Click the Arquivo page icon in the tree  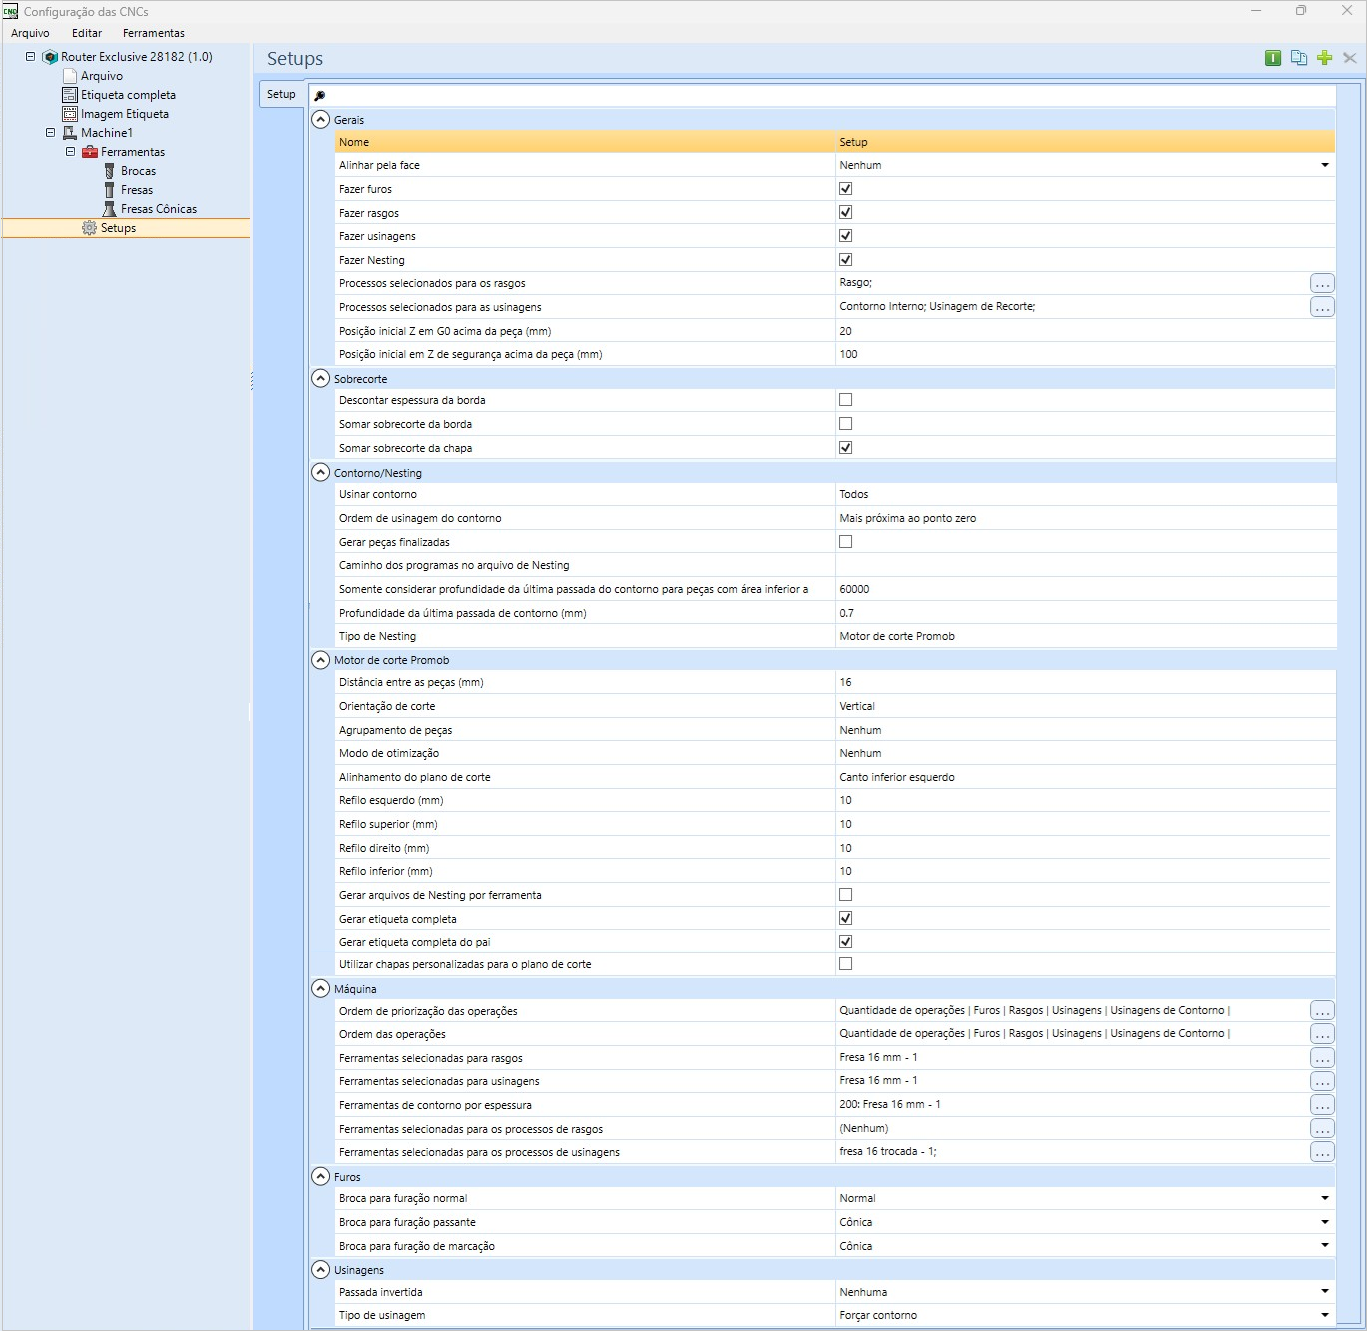70,76
